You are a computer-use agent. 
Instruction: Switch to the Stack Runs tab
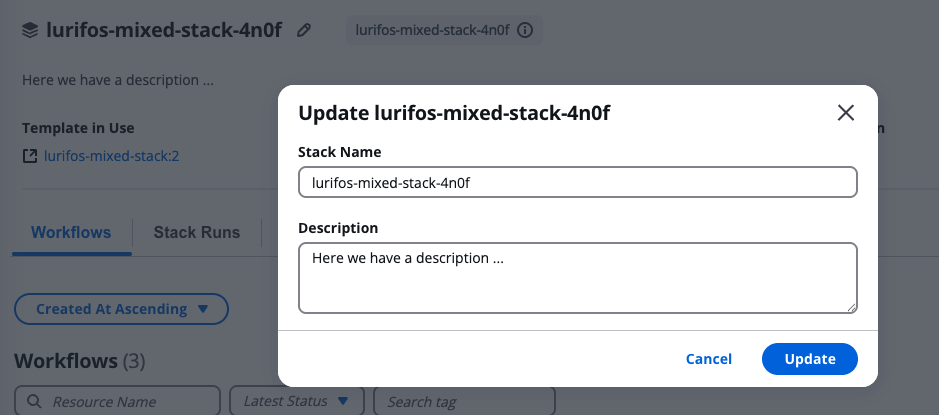pyautogui.click(x=196, y=232)
